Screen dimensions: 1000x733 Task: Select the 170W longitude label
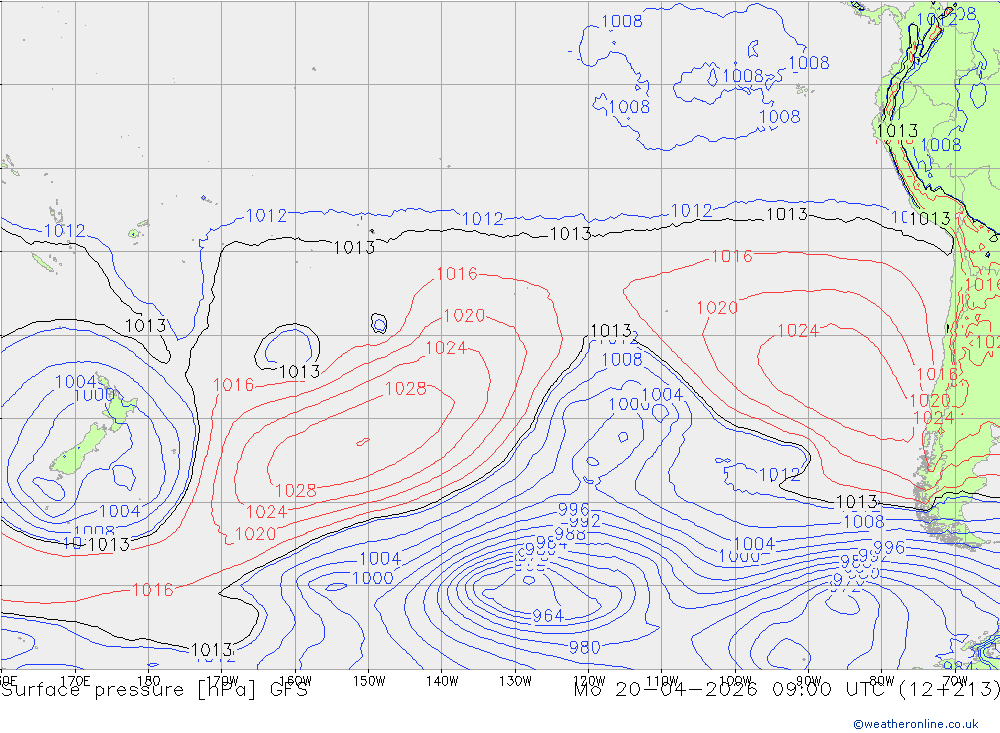[222, 681]
